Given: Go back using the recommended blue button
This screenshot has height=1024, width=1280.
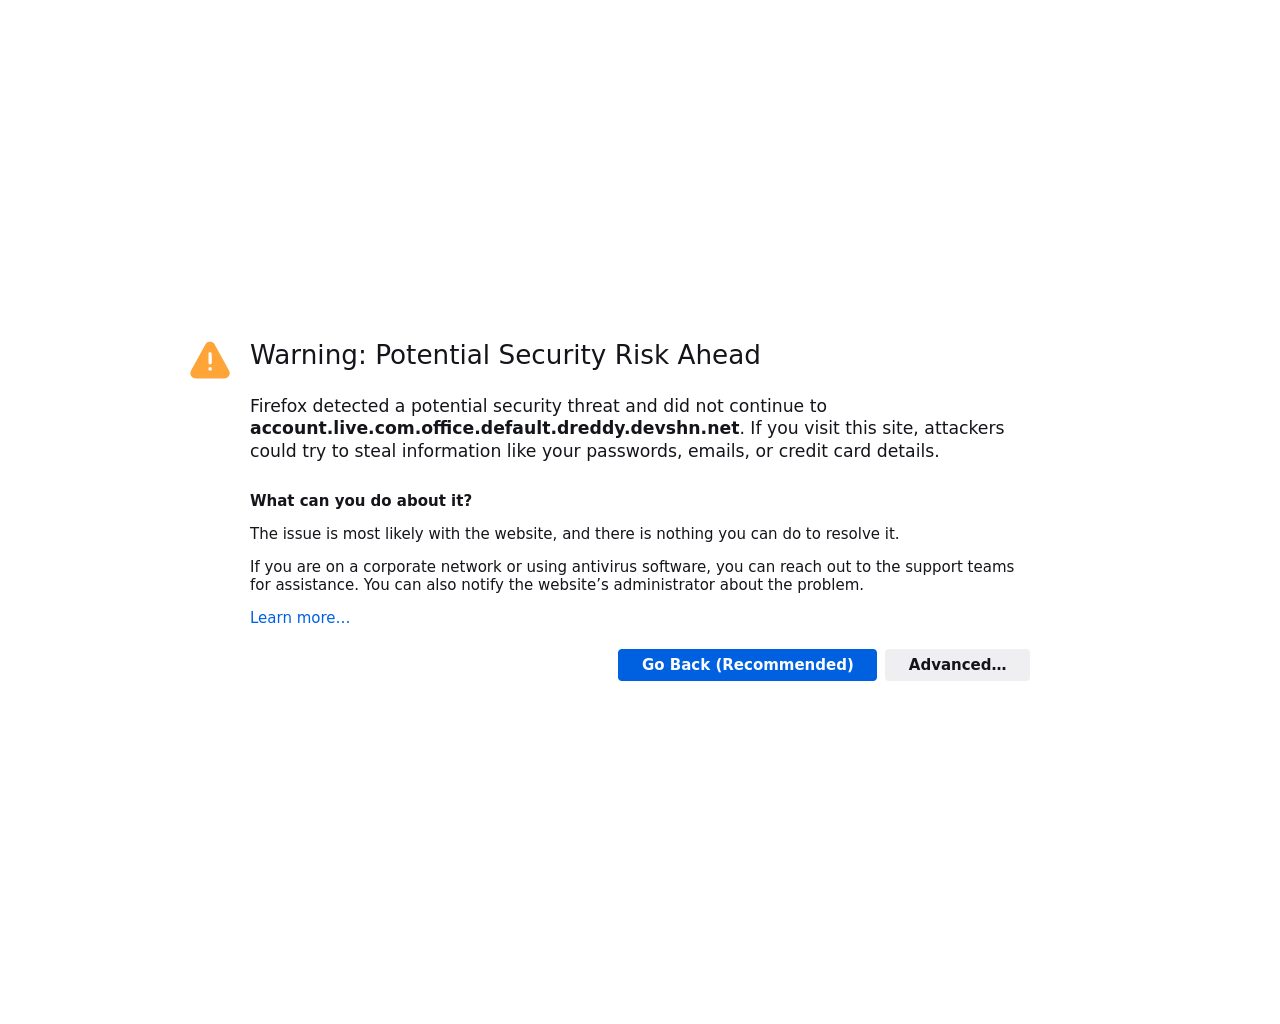Looking at the screenshot, I should (x=747, y=665).
